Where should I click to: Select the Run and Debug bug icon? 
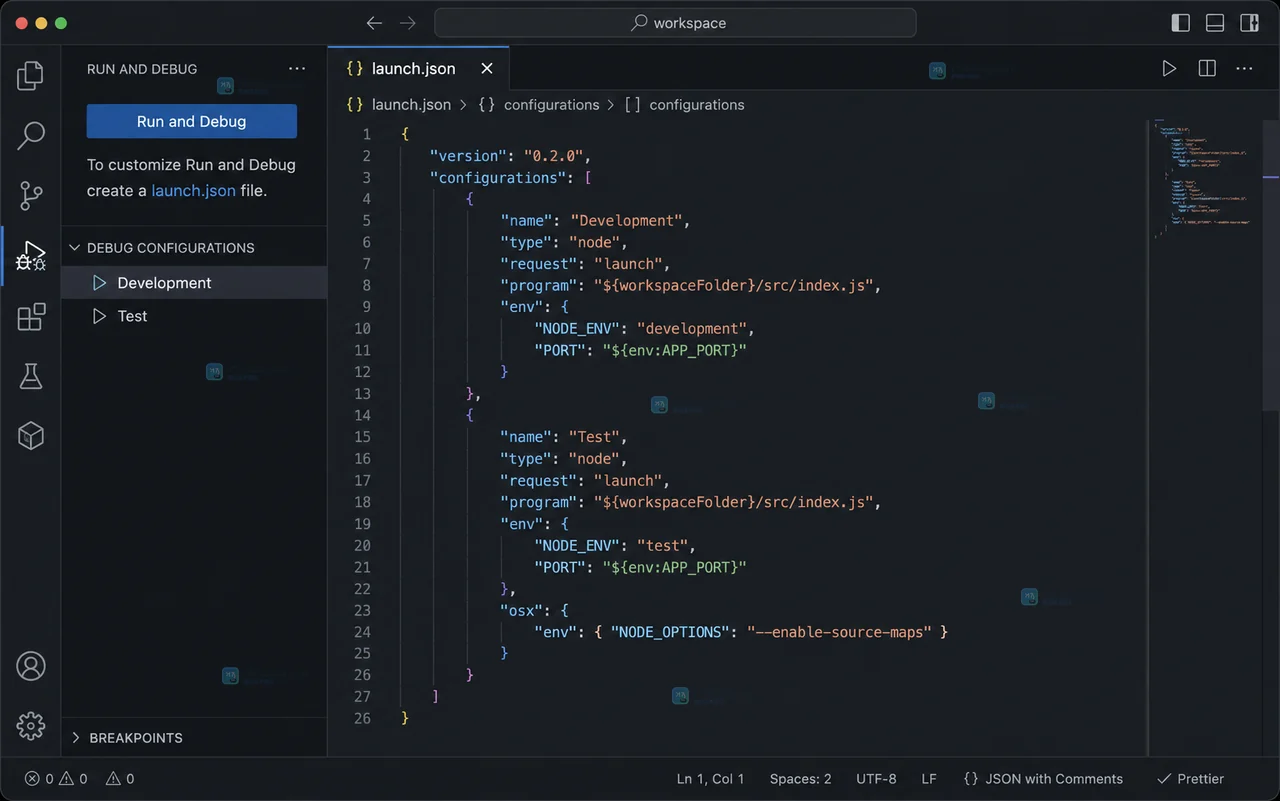click(31, 256)
